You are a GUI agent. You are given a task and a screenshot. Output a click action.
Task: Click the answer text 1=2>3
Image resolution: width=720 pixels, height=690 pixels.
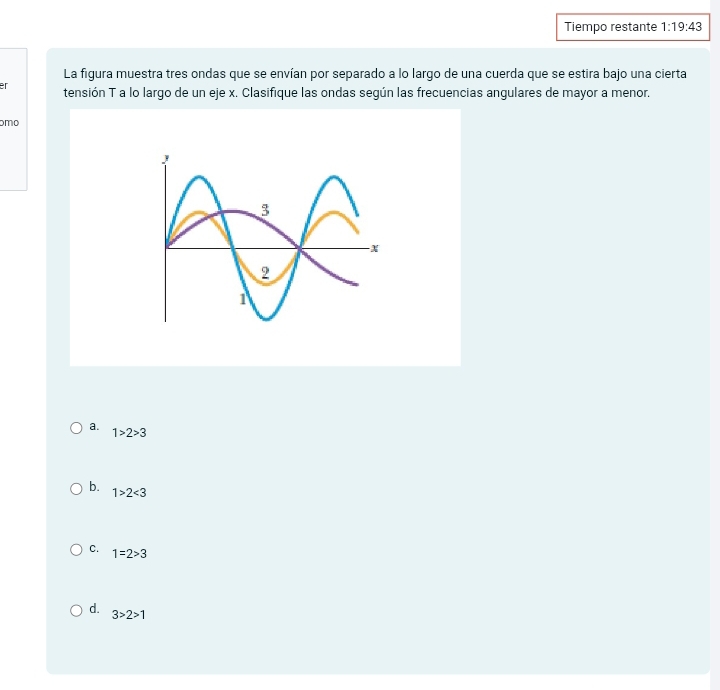129,554
